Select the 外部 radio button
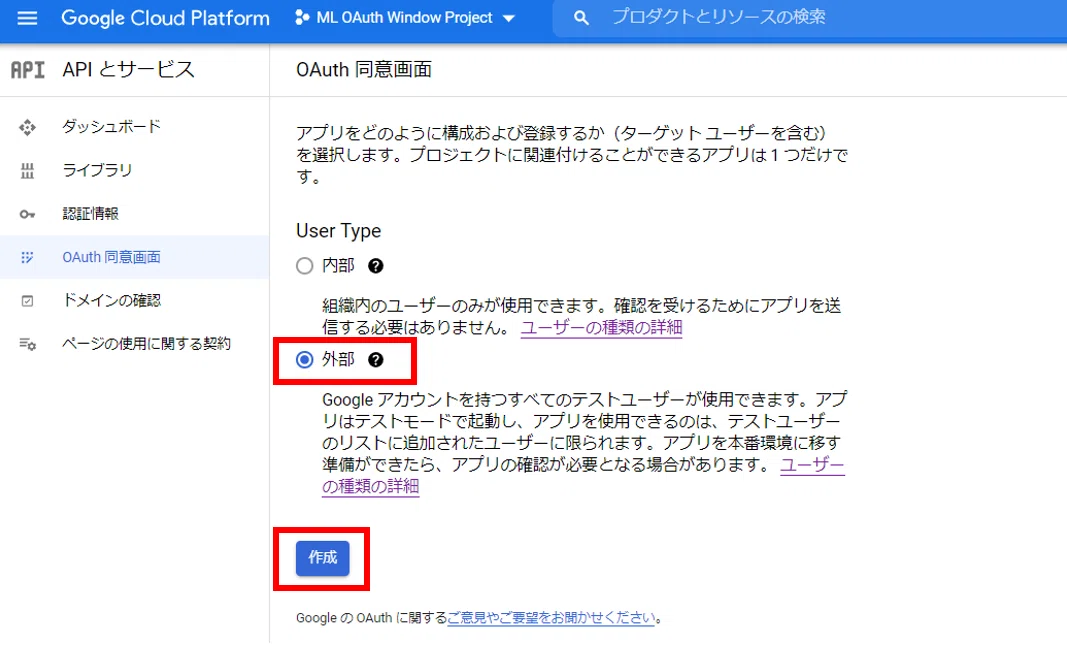 click(x=304, y=359)
